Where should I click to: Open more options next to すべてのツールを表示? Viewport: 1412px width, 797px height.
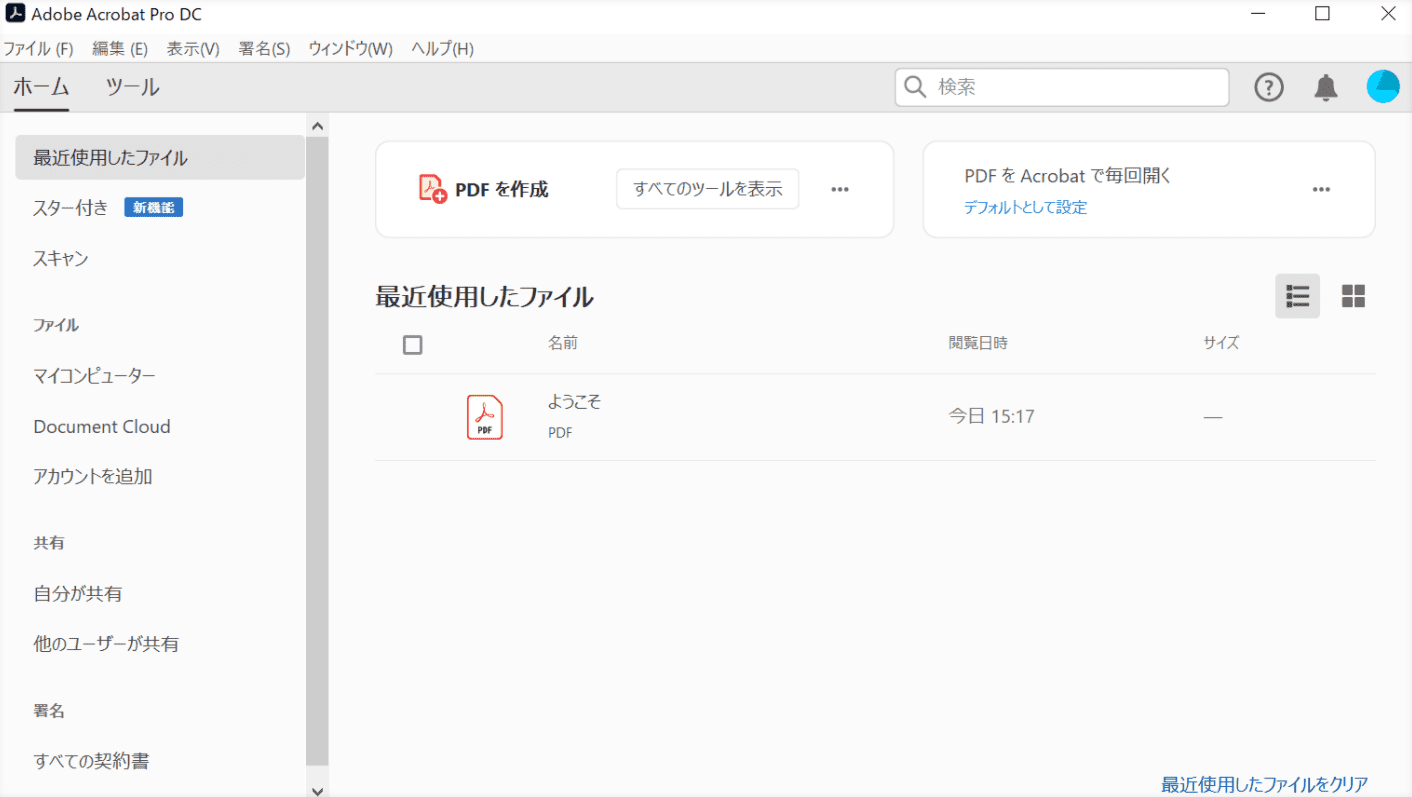click(x=840, y=189)
